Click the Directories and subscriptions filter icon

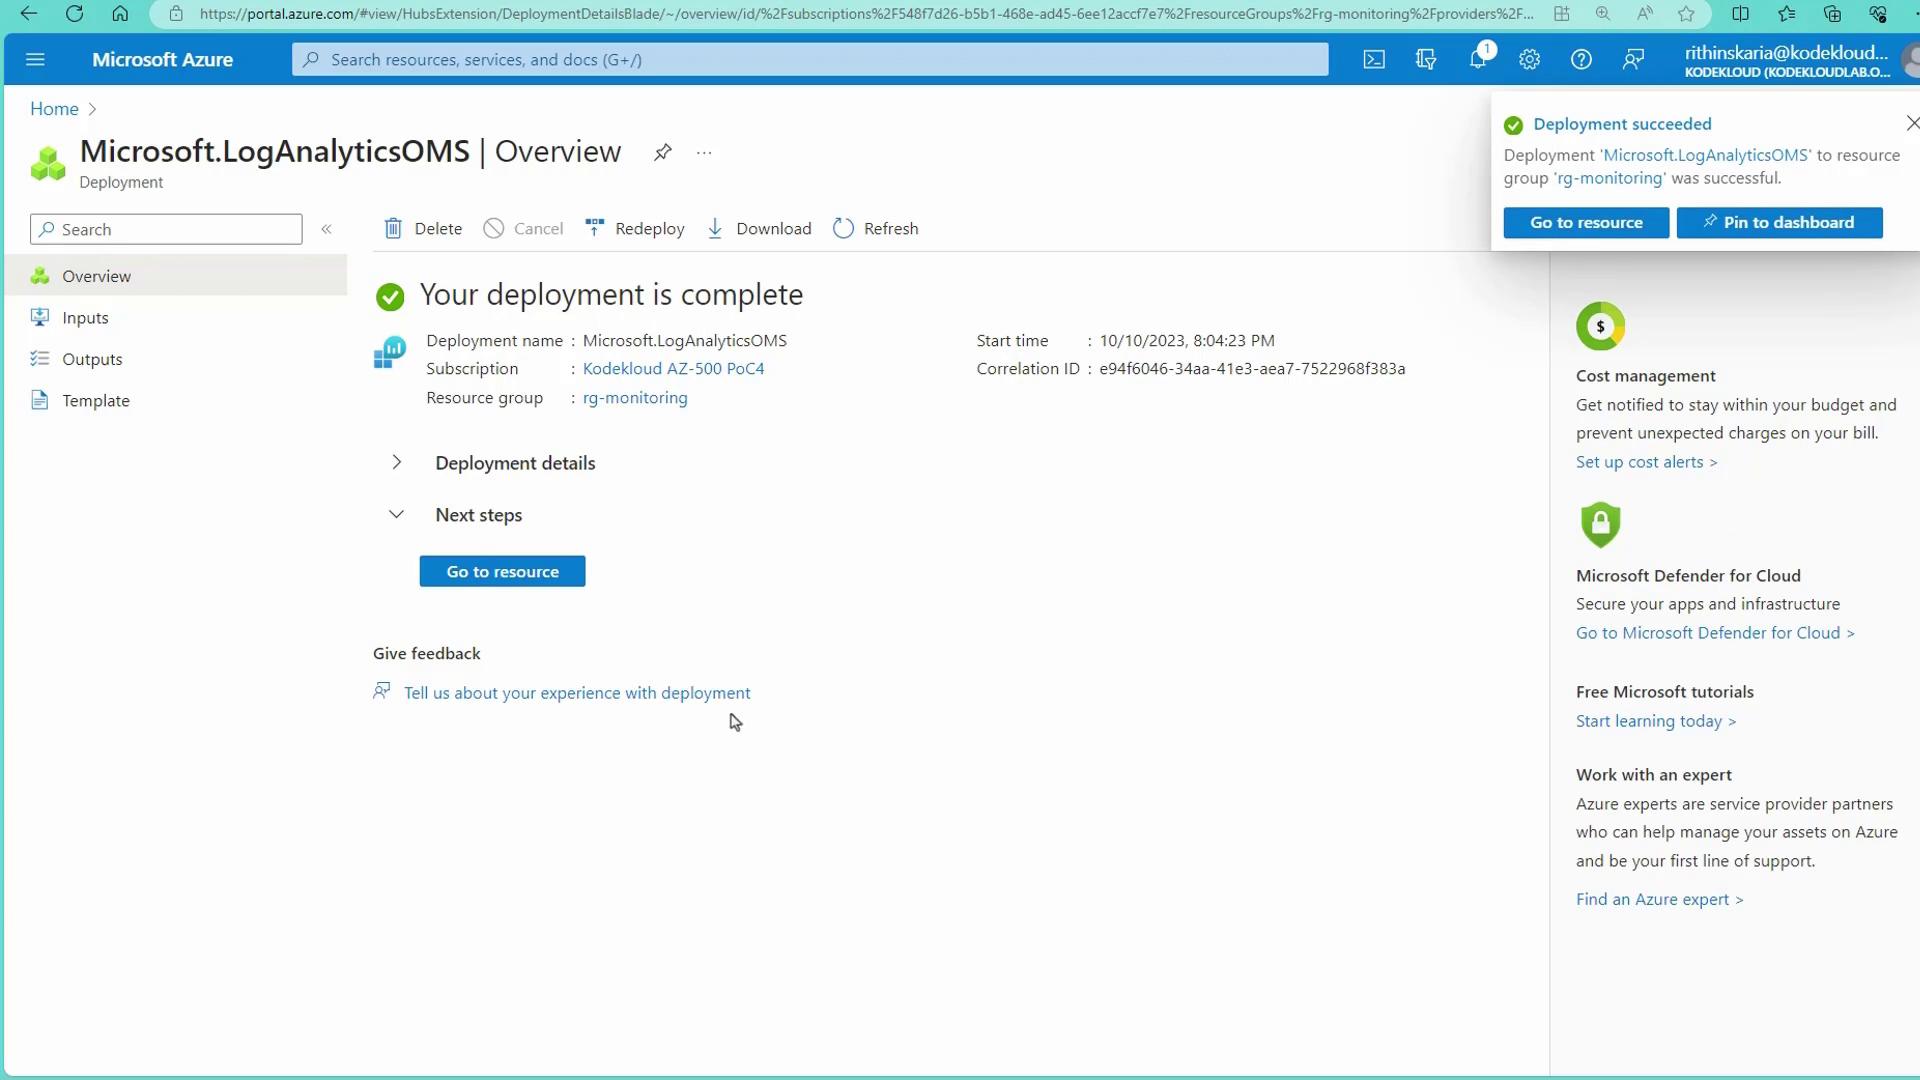pos(1426,60)
